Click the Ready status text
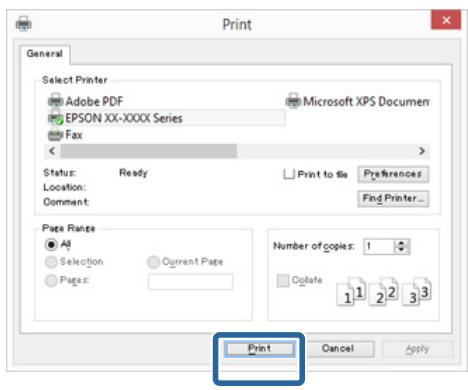 click(133, 173)
